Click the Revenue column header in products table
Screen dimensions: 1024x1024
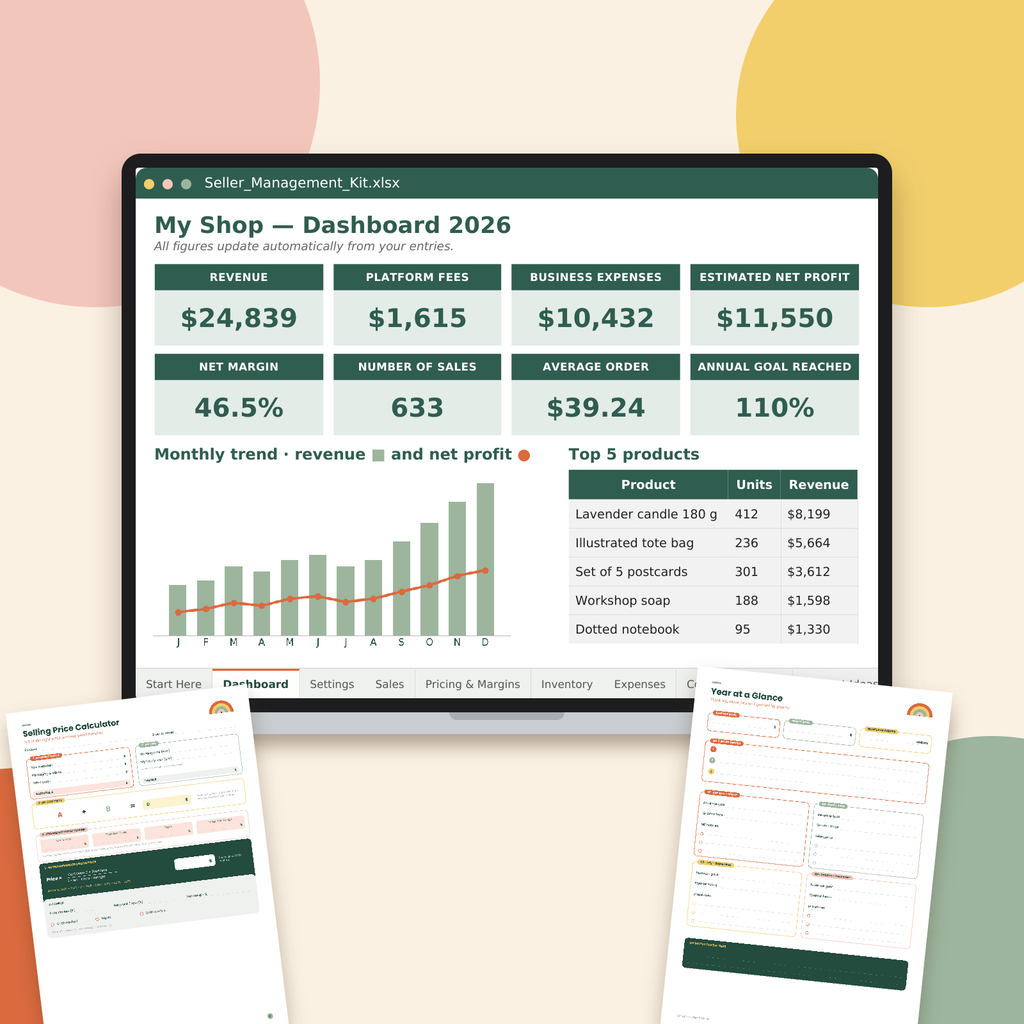tap(819, 485)
